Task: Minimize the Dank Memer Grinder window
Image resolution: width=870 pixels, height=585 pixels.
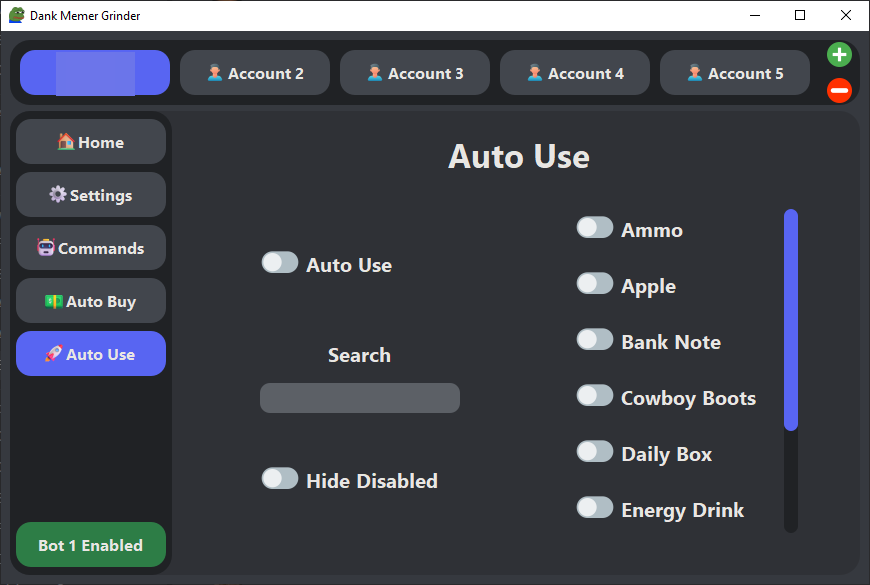Action: tap(755, 15)
